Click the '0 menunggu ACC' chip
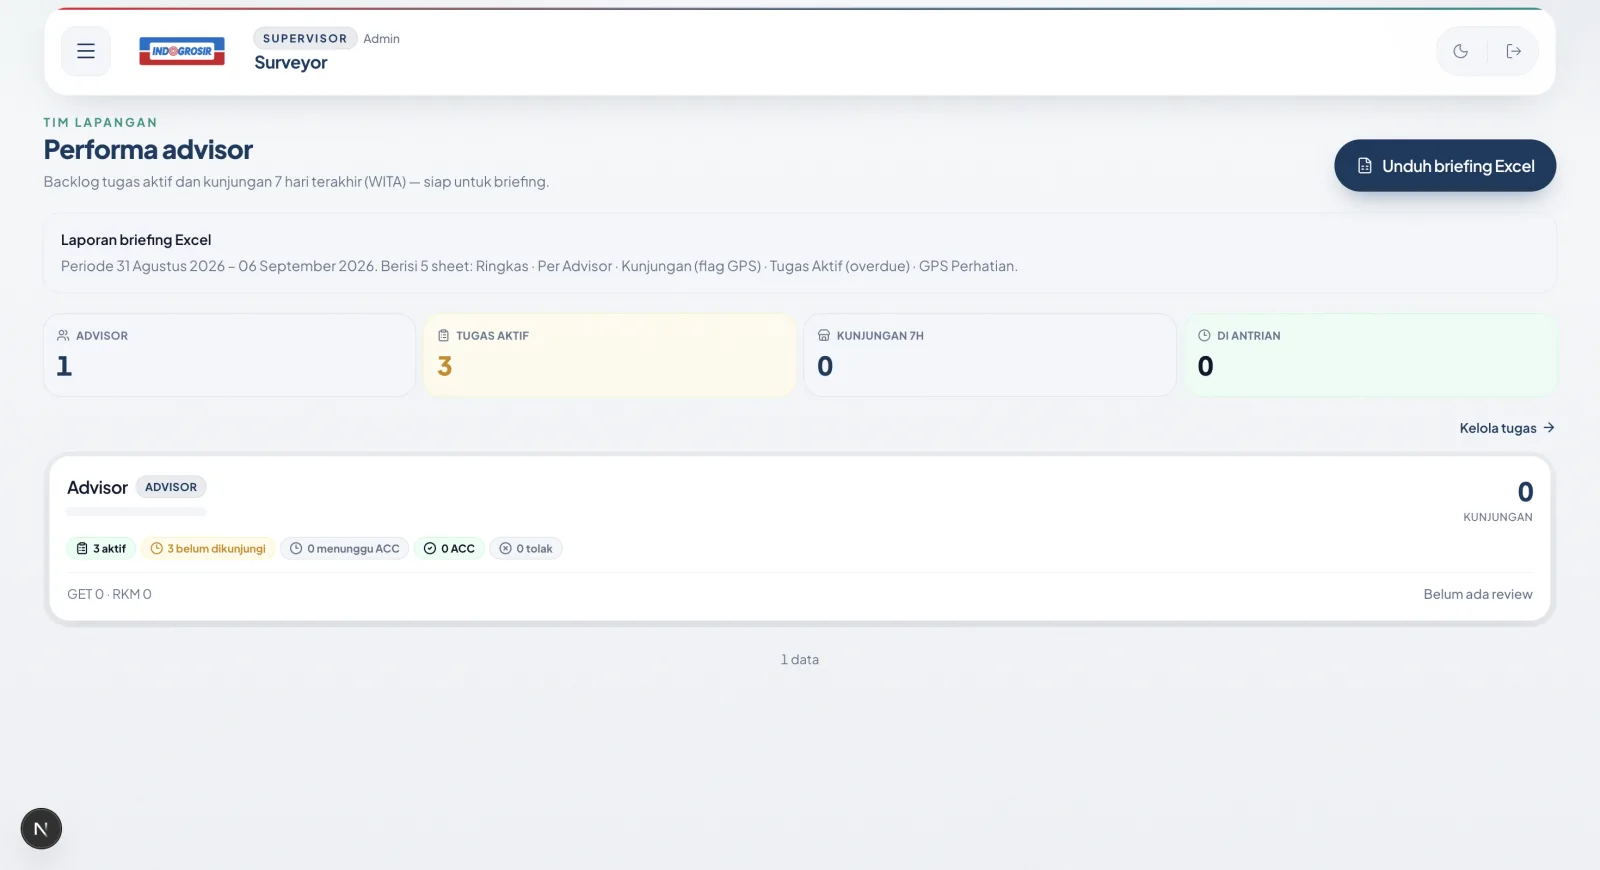Screen dimensions: 1600x870 pyautogui.click(x=345, y=549)
